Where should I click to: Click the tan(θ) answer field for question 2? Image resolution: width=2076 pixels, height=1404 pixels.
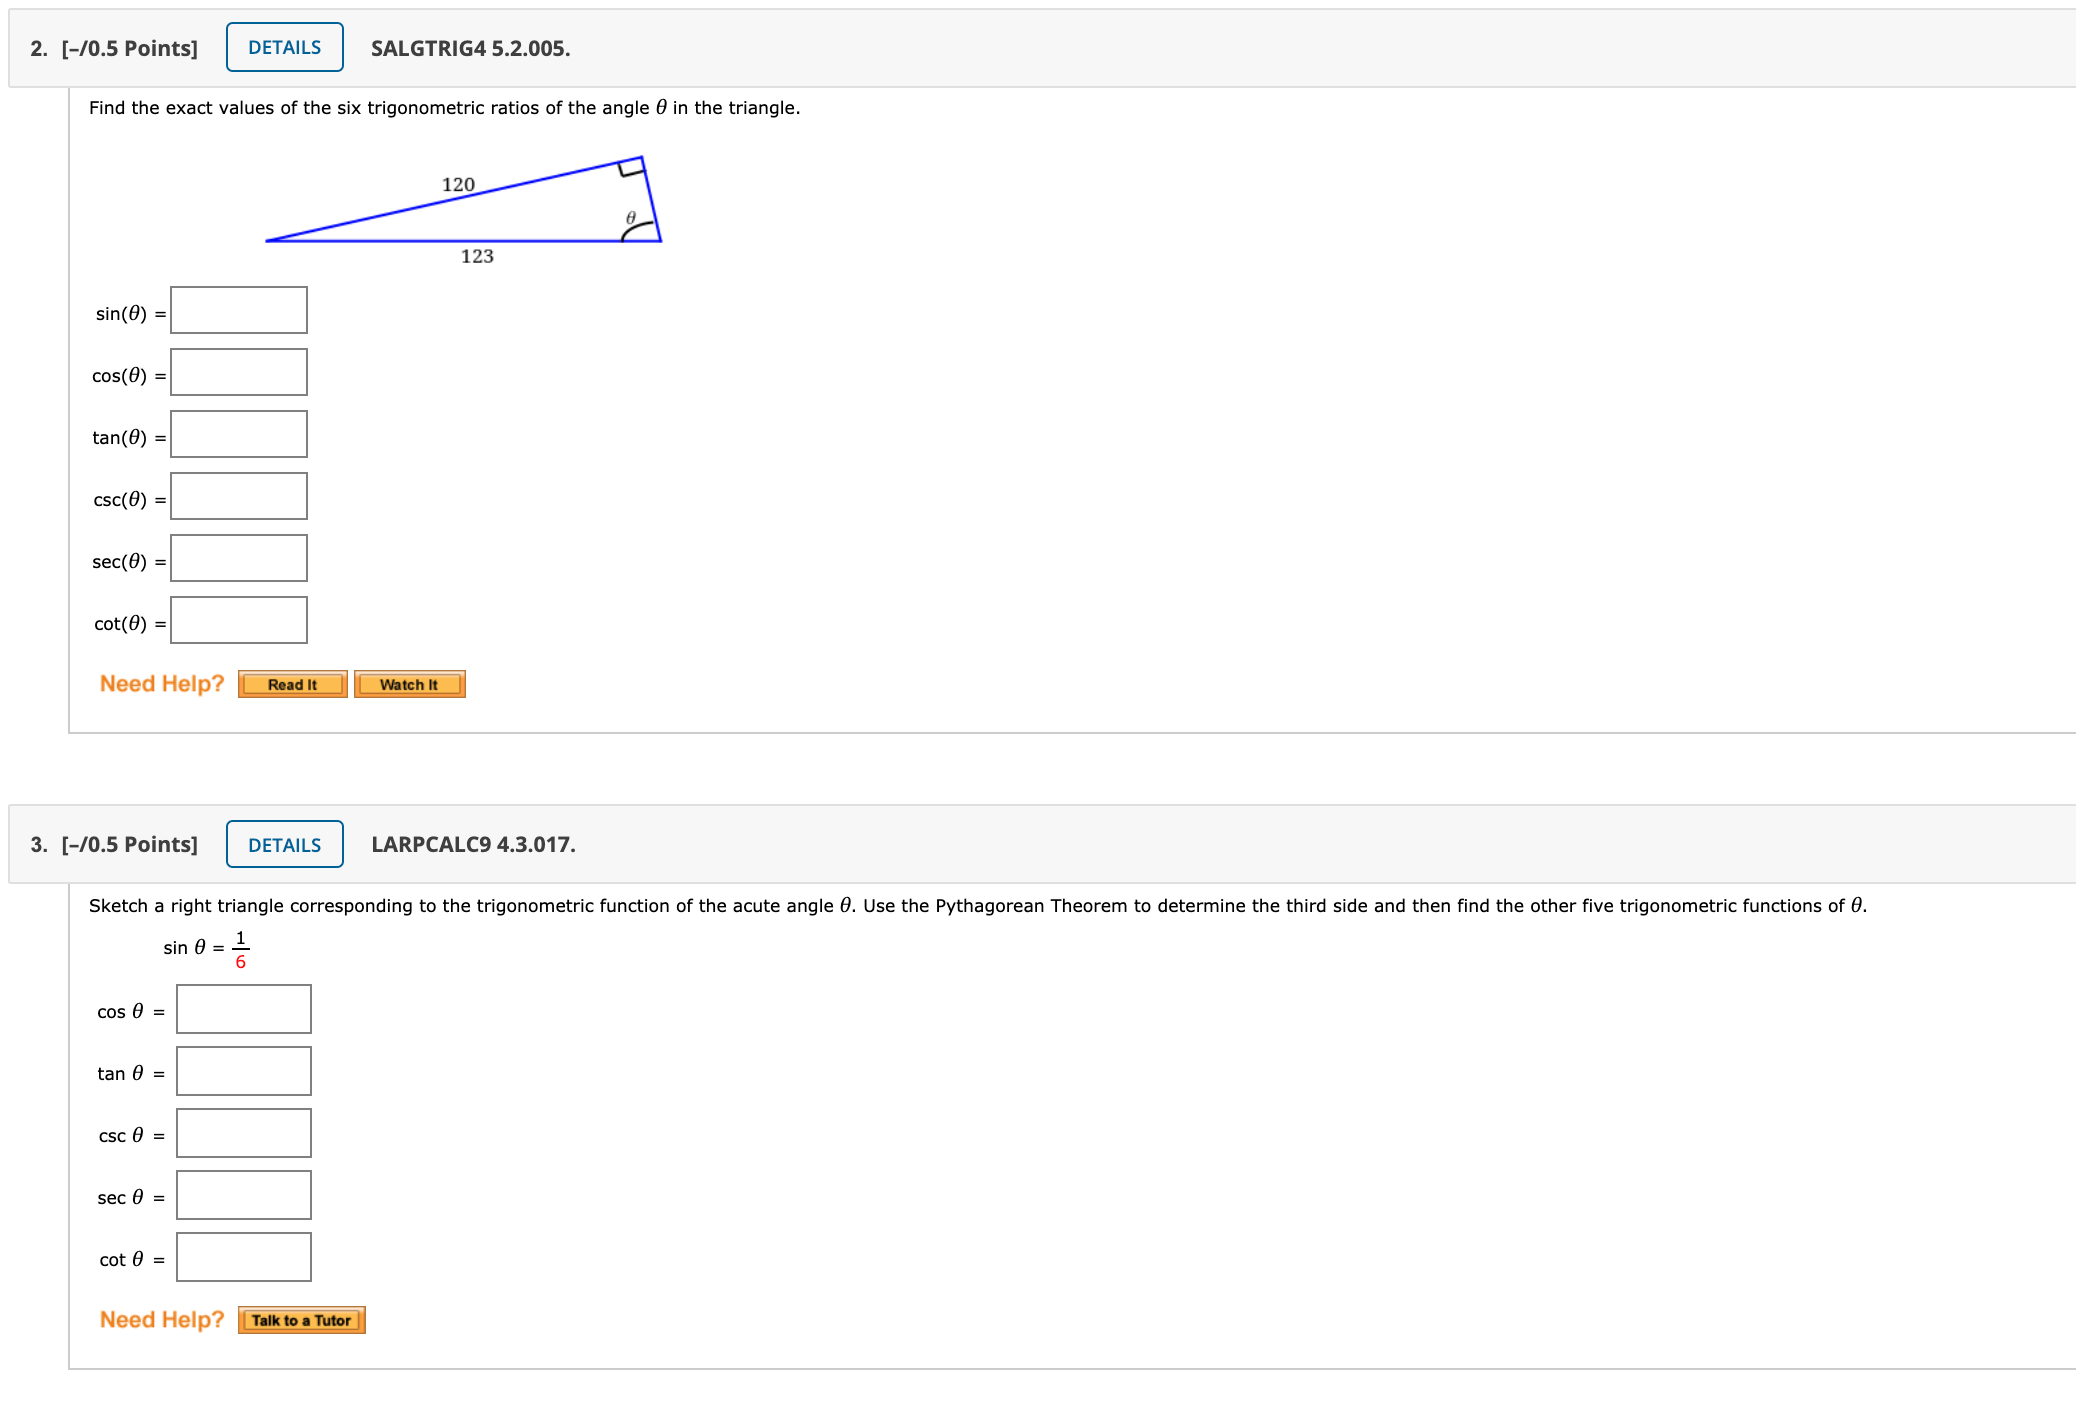(x=238, y=433)
